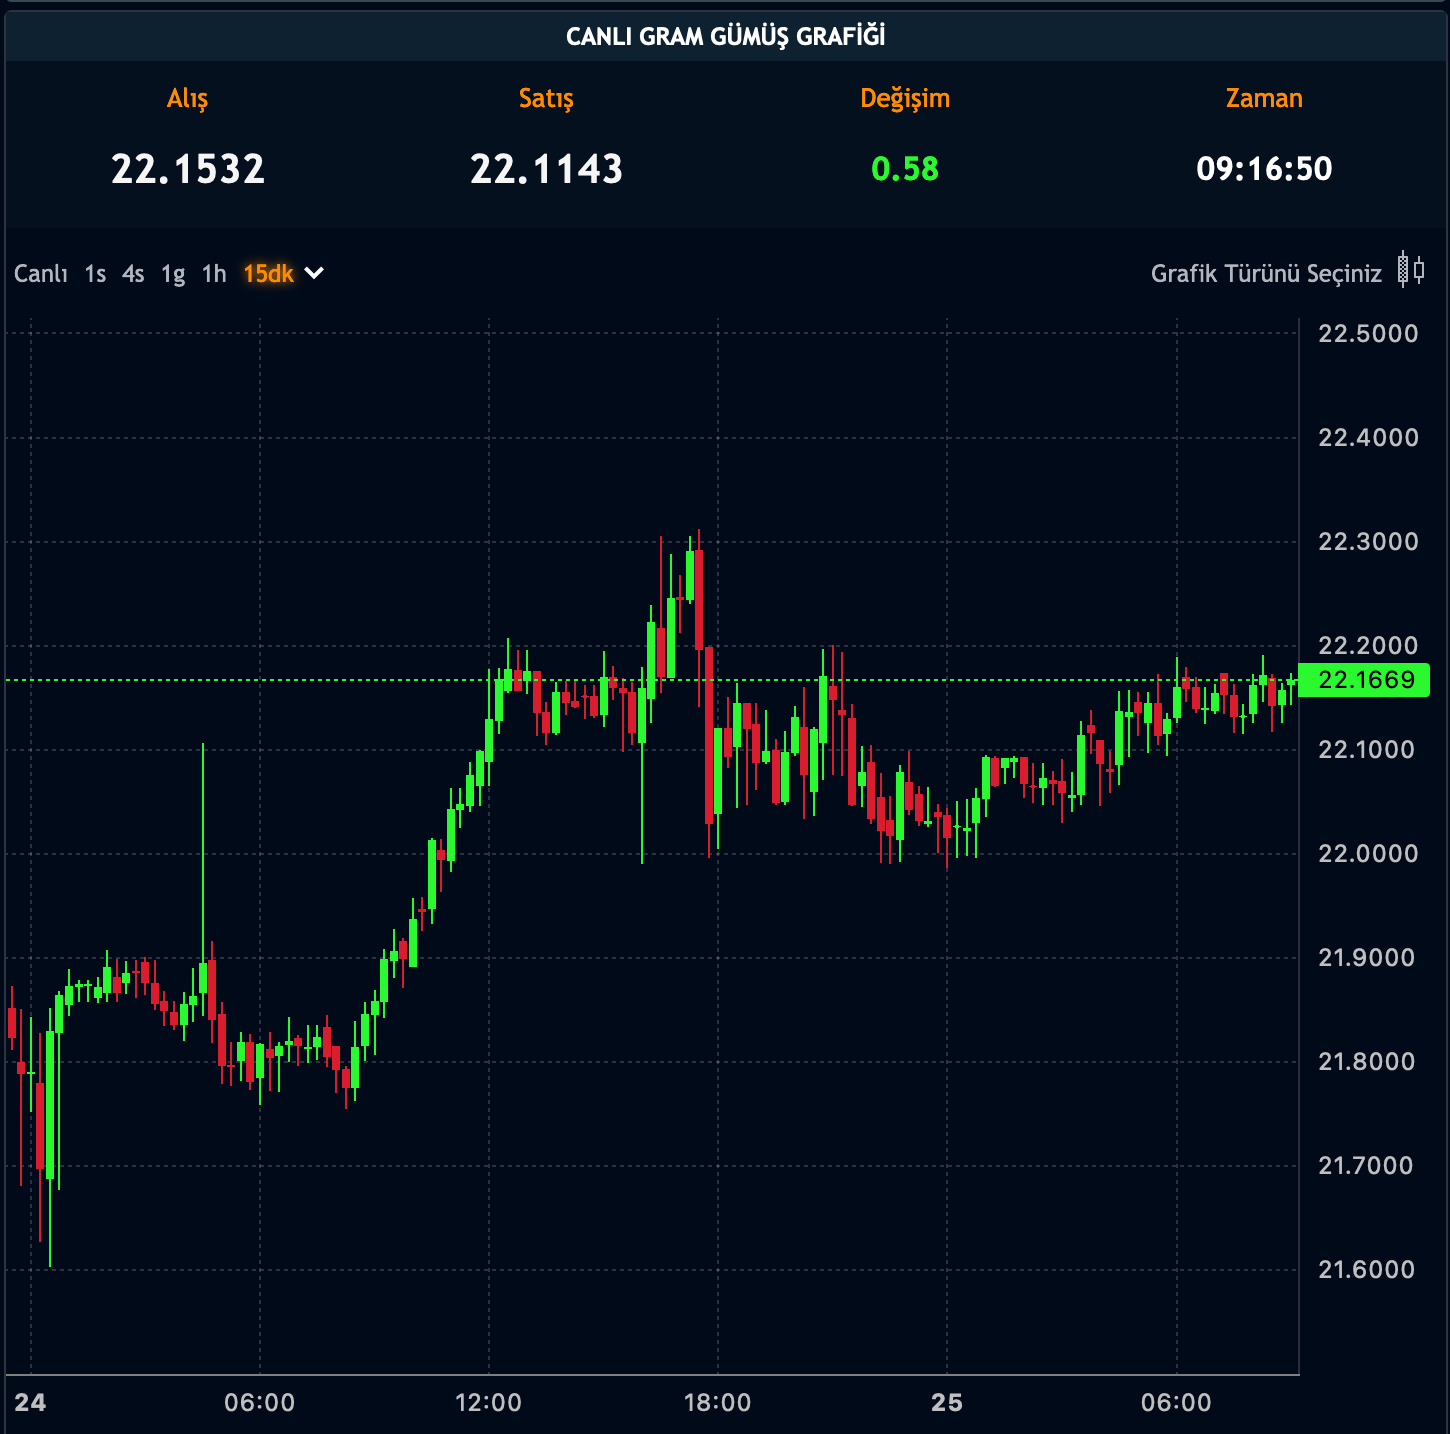Click the 22.5000 price axis label

point(1368,334)
